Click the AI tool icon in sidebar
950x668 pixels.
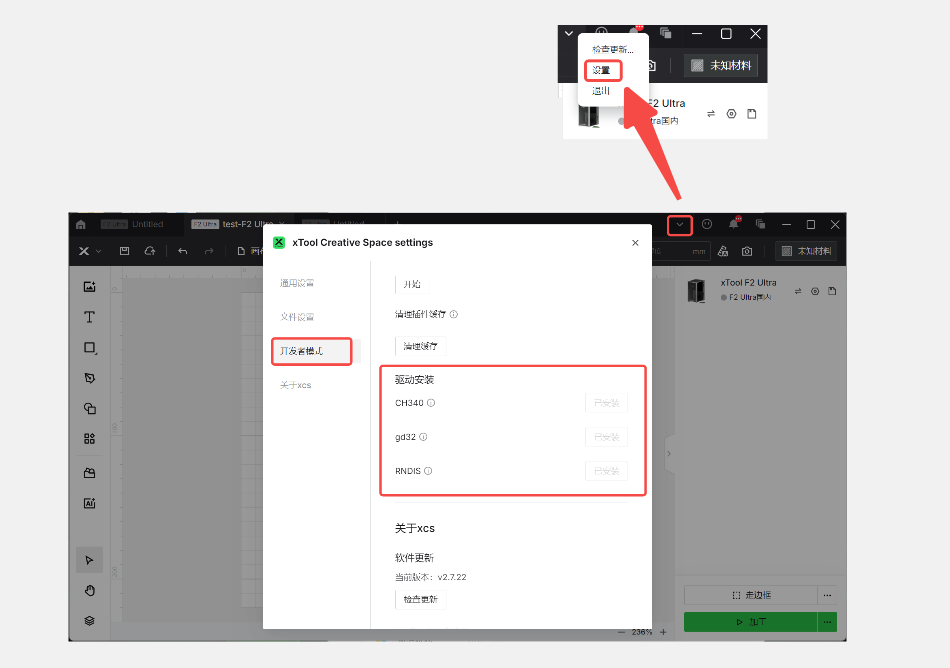click(x=90, y=503)
